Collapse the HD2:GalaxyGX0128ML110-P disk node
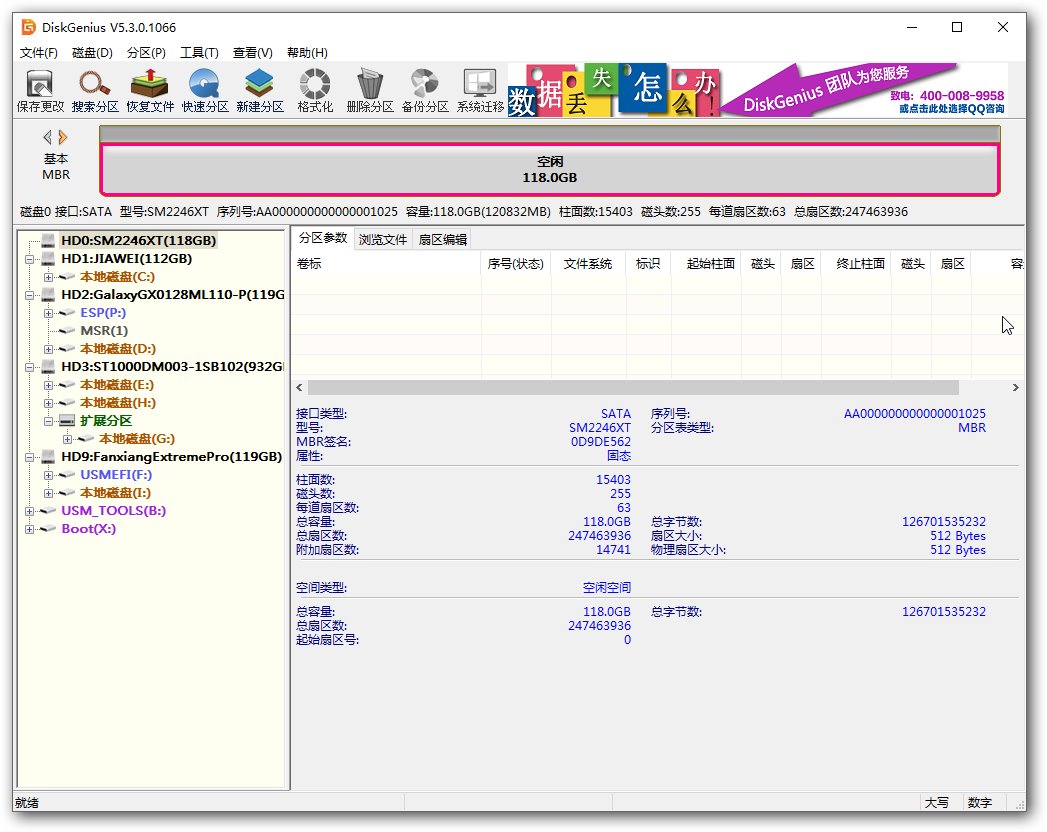This screenshot has width=1047, height=832. [x=30, y=294]
